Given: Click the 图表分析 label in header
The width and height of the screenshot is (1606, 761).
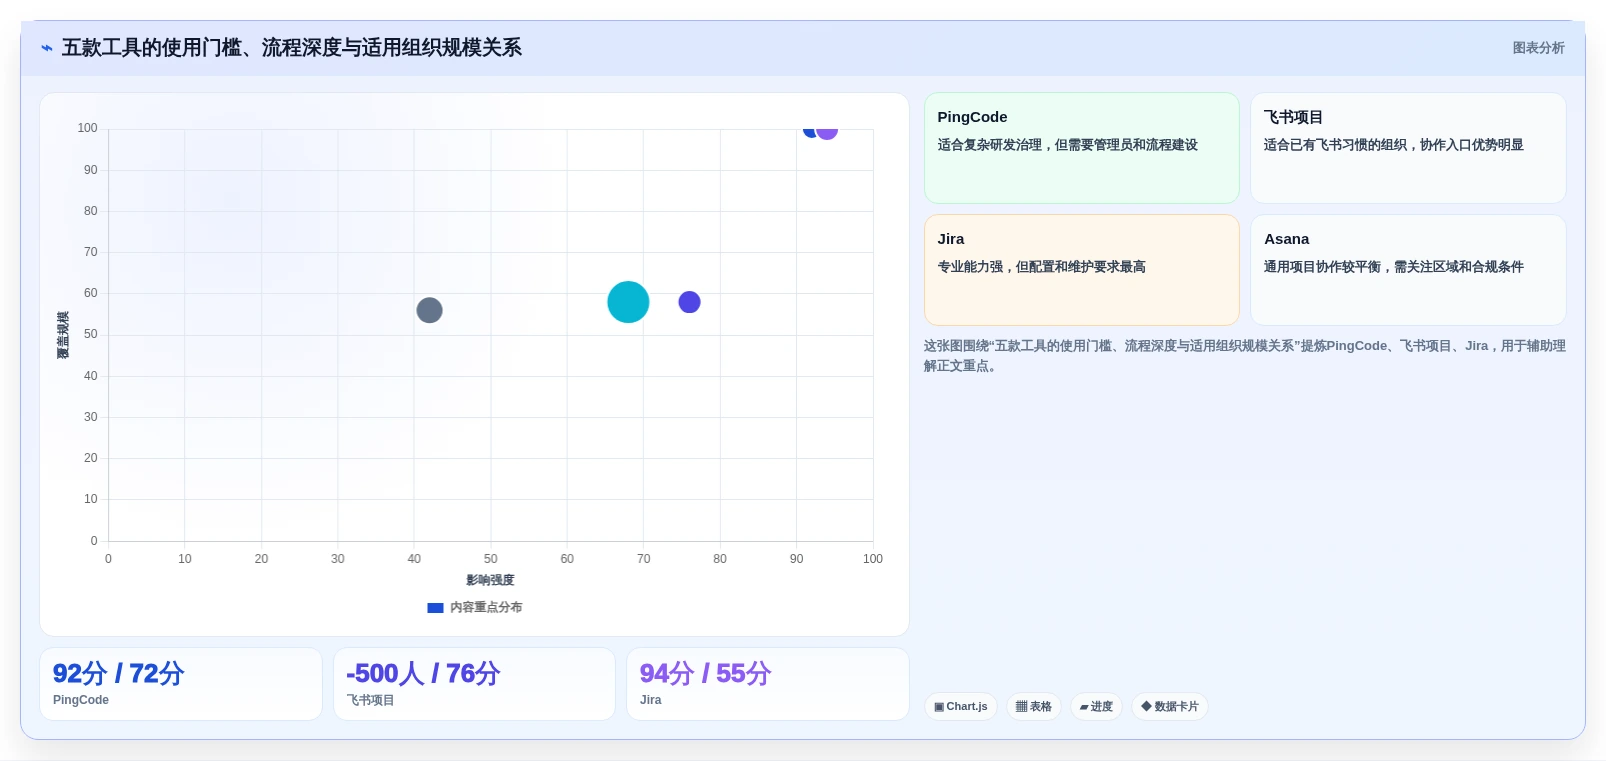Looking at the screenshot, I should pos(1538,48).
